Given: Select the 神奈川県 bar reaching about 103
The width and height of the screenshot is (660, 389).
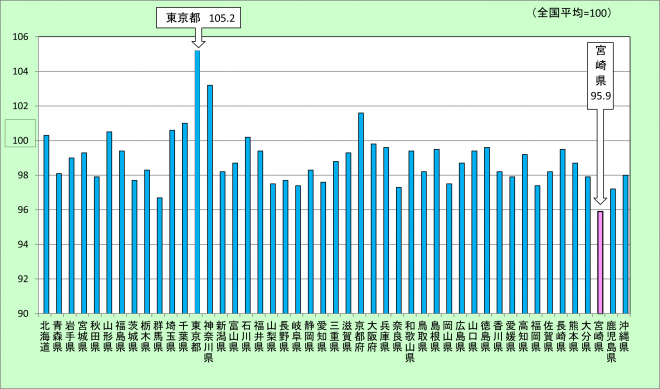Looking at the screenshot, I should click(x=210, y=199).
